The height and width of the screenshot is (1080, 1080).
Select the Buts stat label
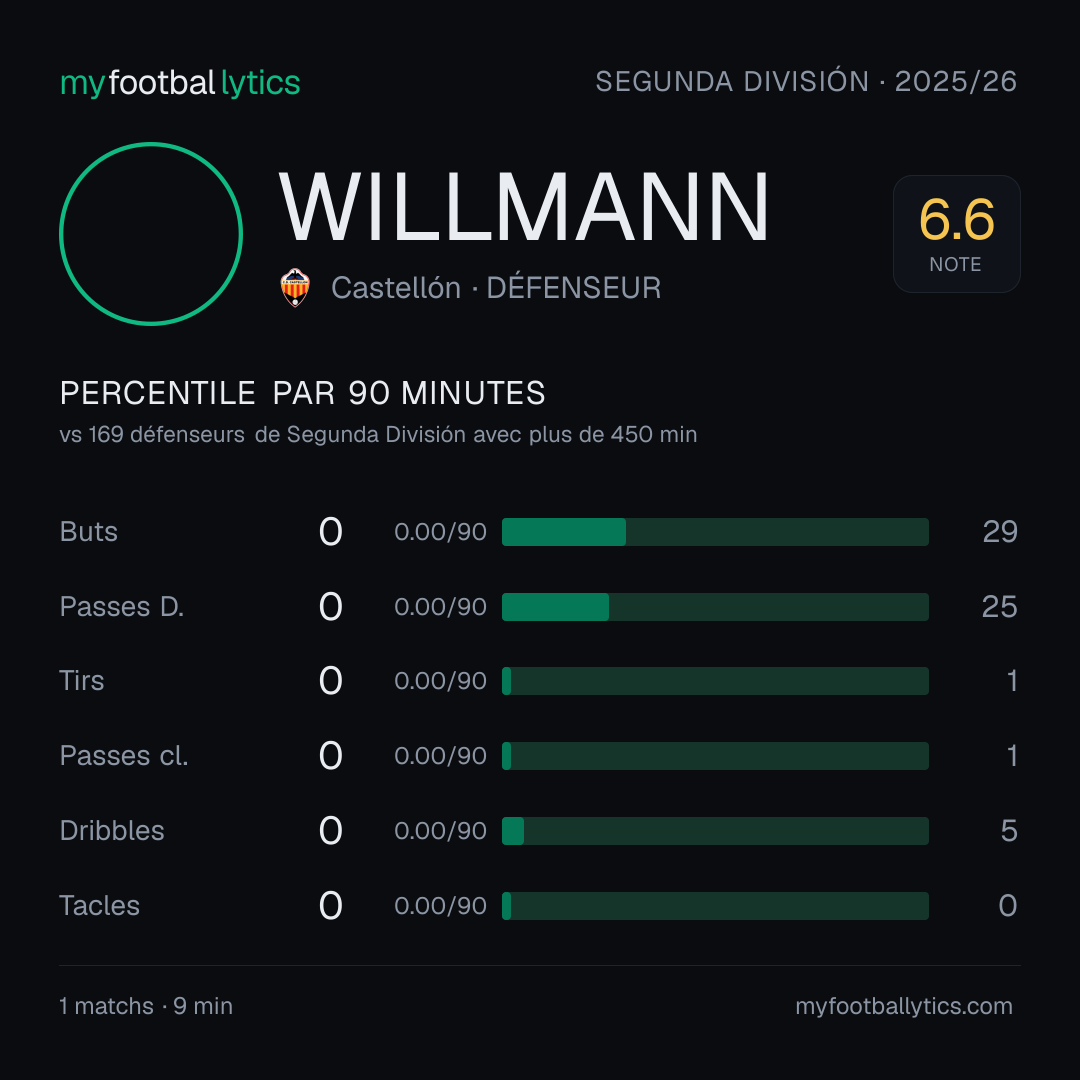point(89,532)
